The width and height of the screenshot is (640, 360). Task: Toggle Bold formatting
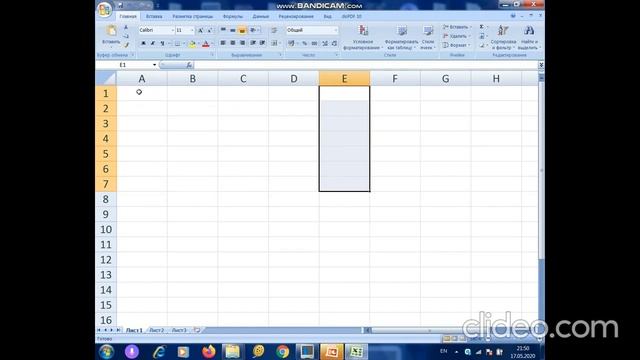tap(143, 43)
